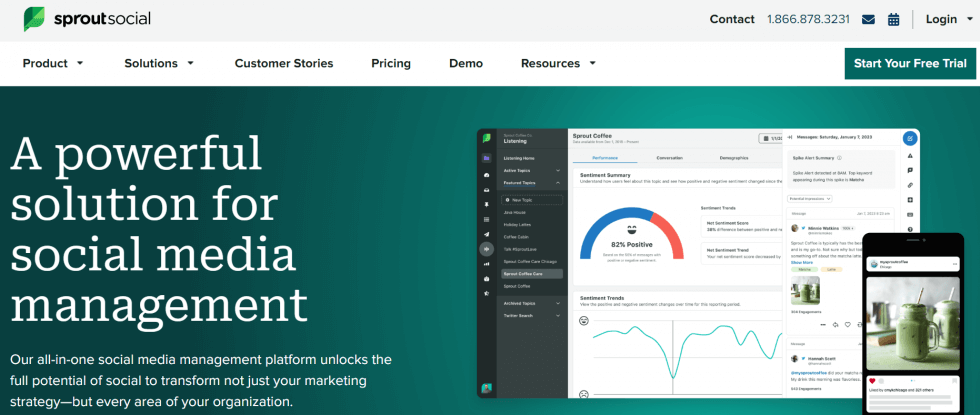
Task: Open the Potential Impressions dropdown
Action: (x=810, y=198)
